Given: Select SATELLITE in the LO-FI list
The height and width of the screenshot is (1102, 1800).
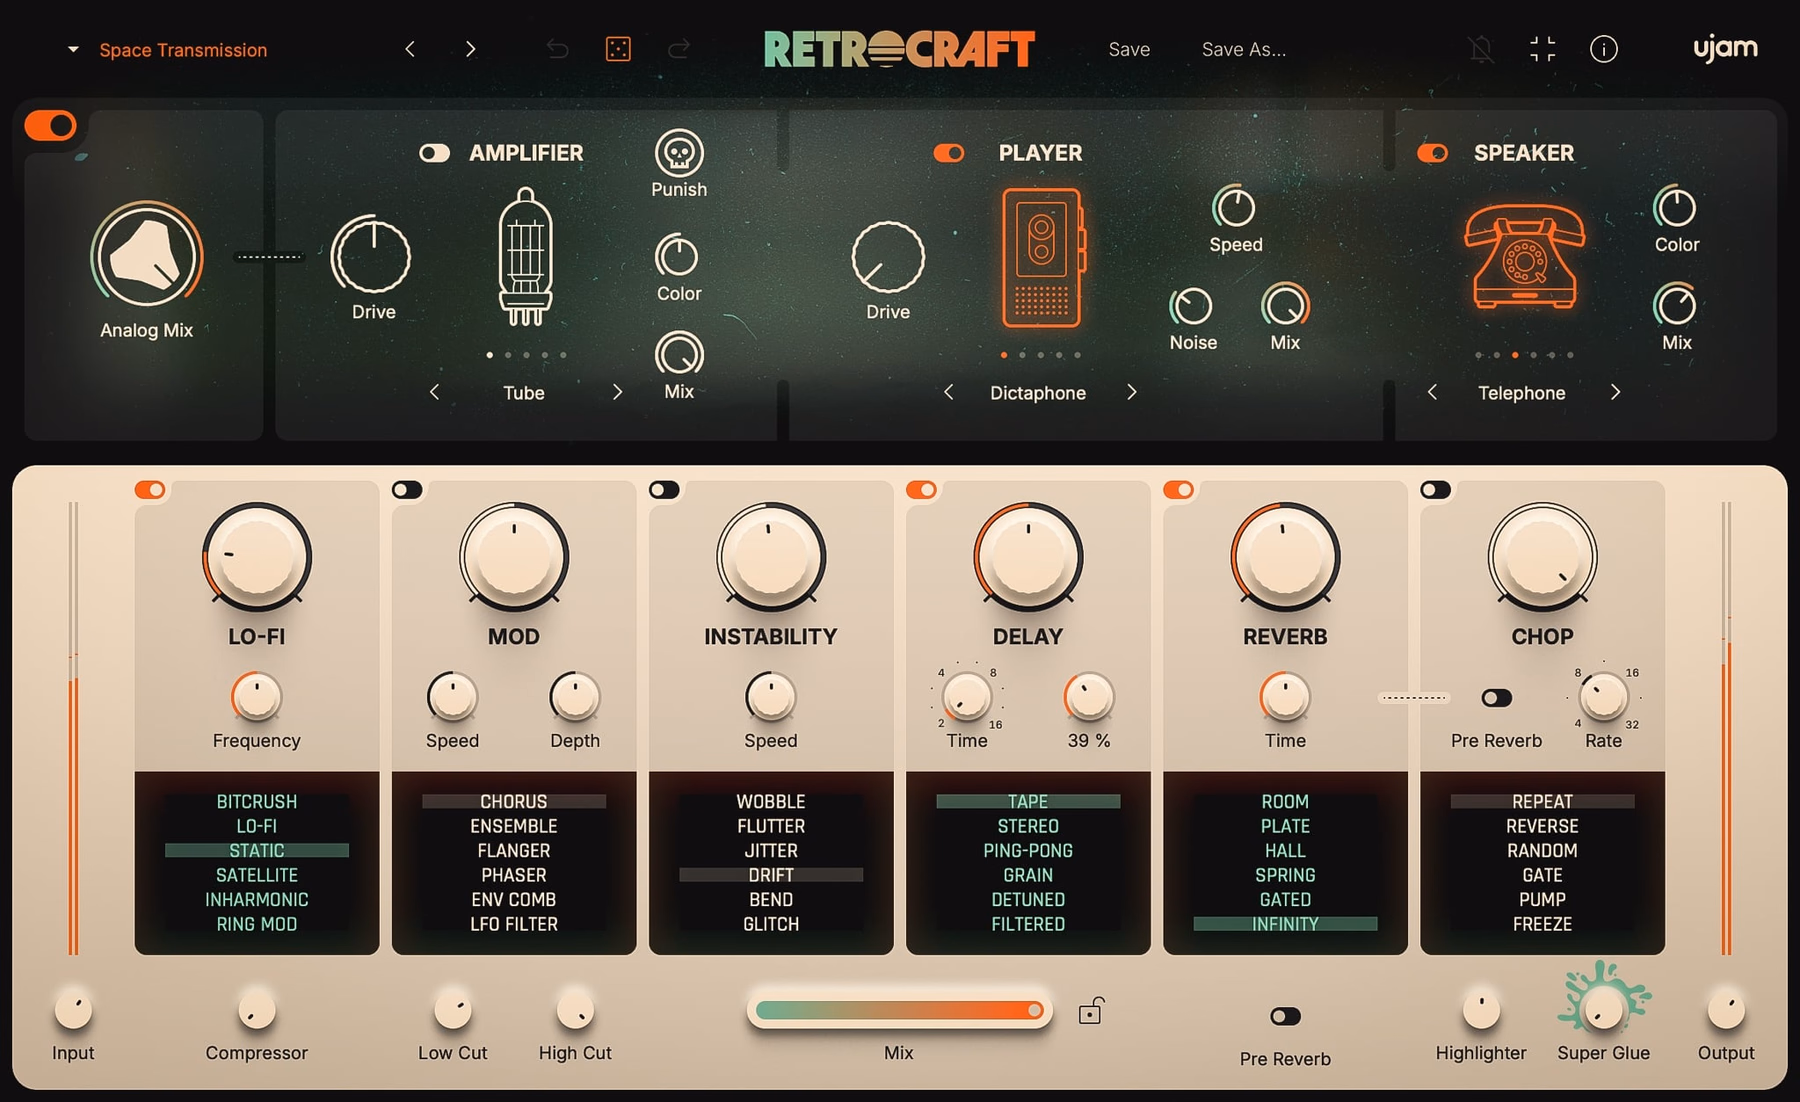Looking at the screenshot, I should click(257, 875).
